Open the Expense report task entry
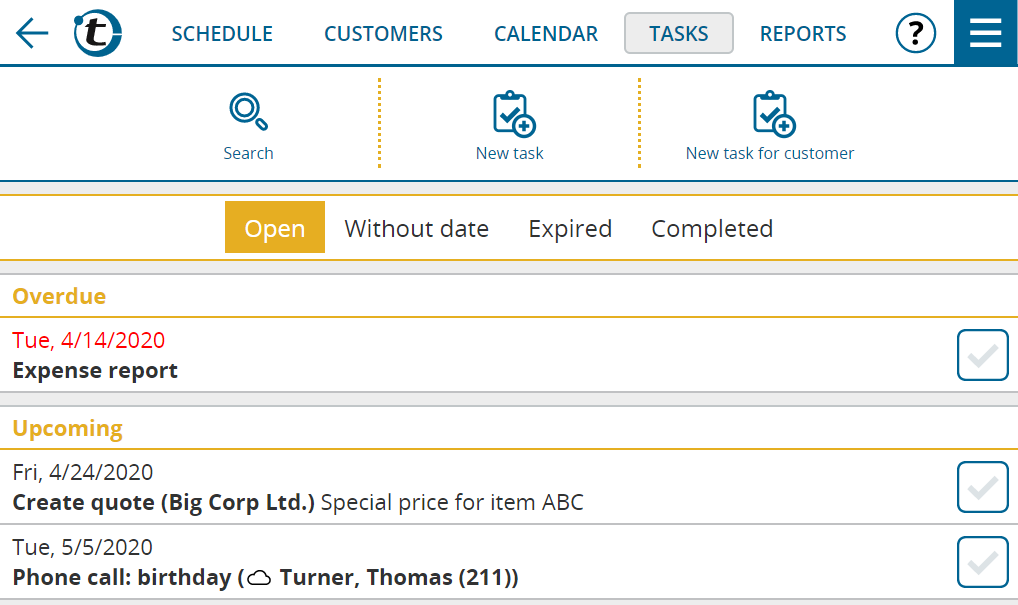The height and width of the screenshot is (605, 1018). pos(95,370)
